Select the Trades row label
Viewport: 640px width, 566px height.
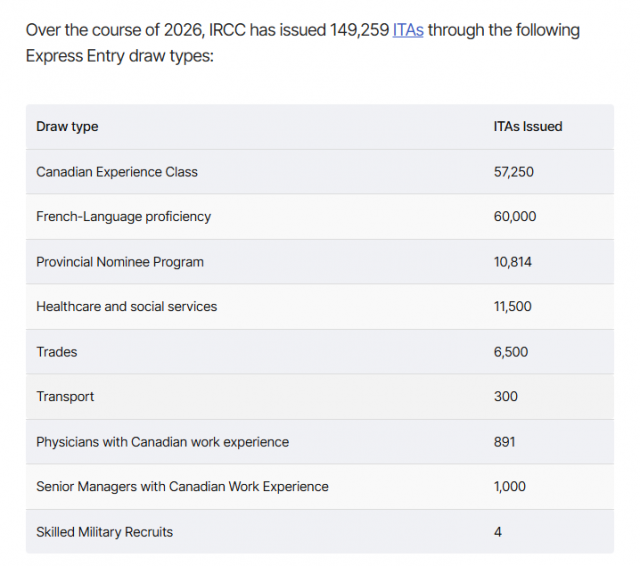click(57, 352)
